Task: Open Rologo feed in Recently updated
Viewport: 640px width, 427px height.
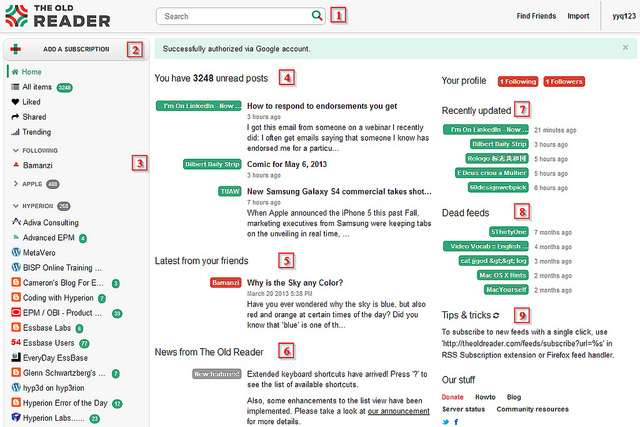Action: [x=497, y=158]
